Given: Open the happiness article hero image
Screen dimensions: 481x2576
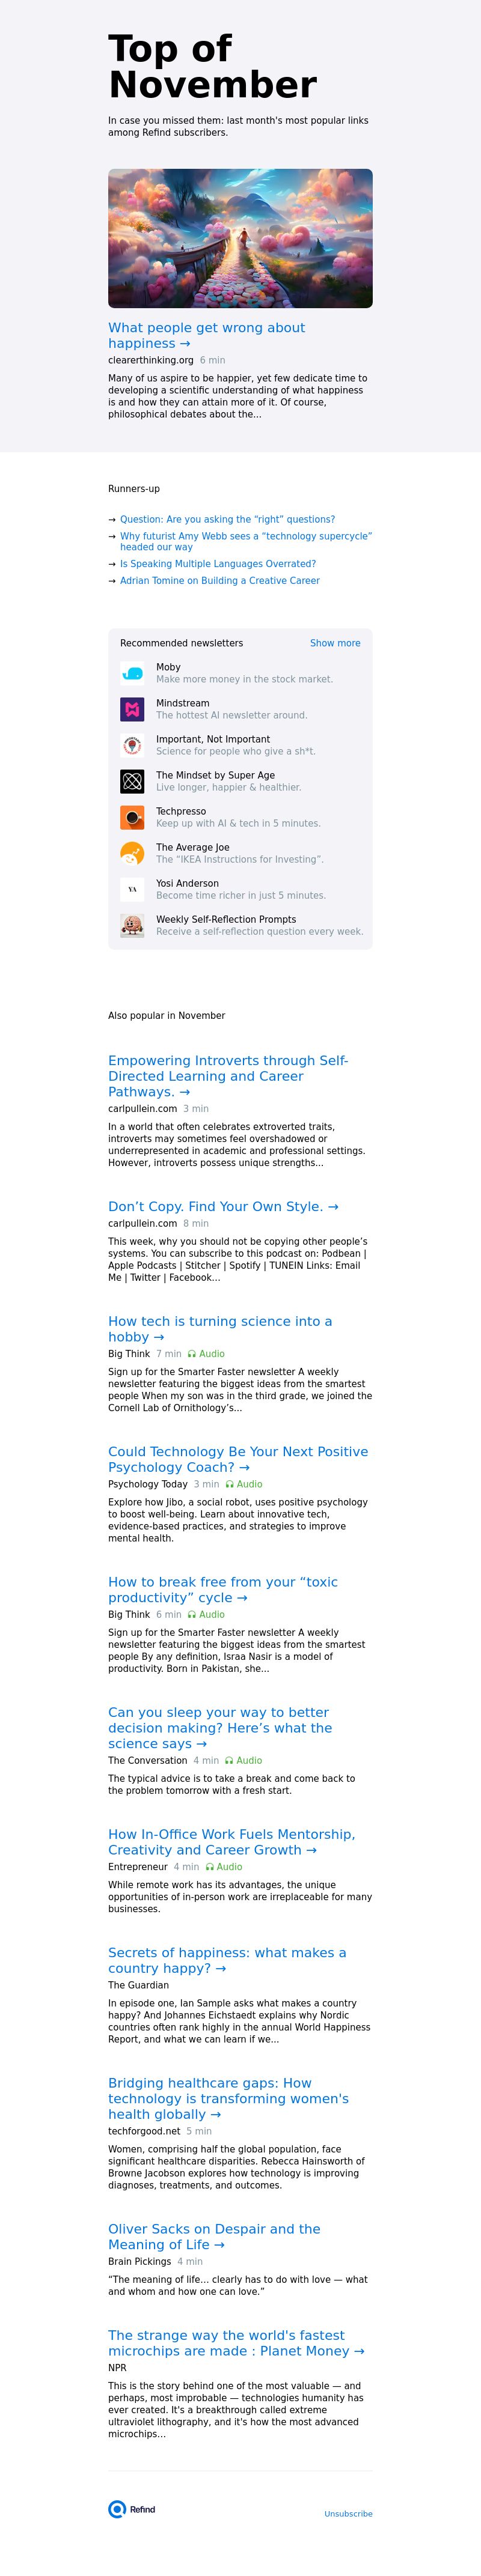Looking at the screenshot, I should pos(240,238).
